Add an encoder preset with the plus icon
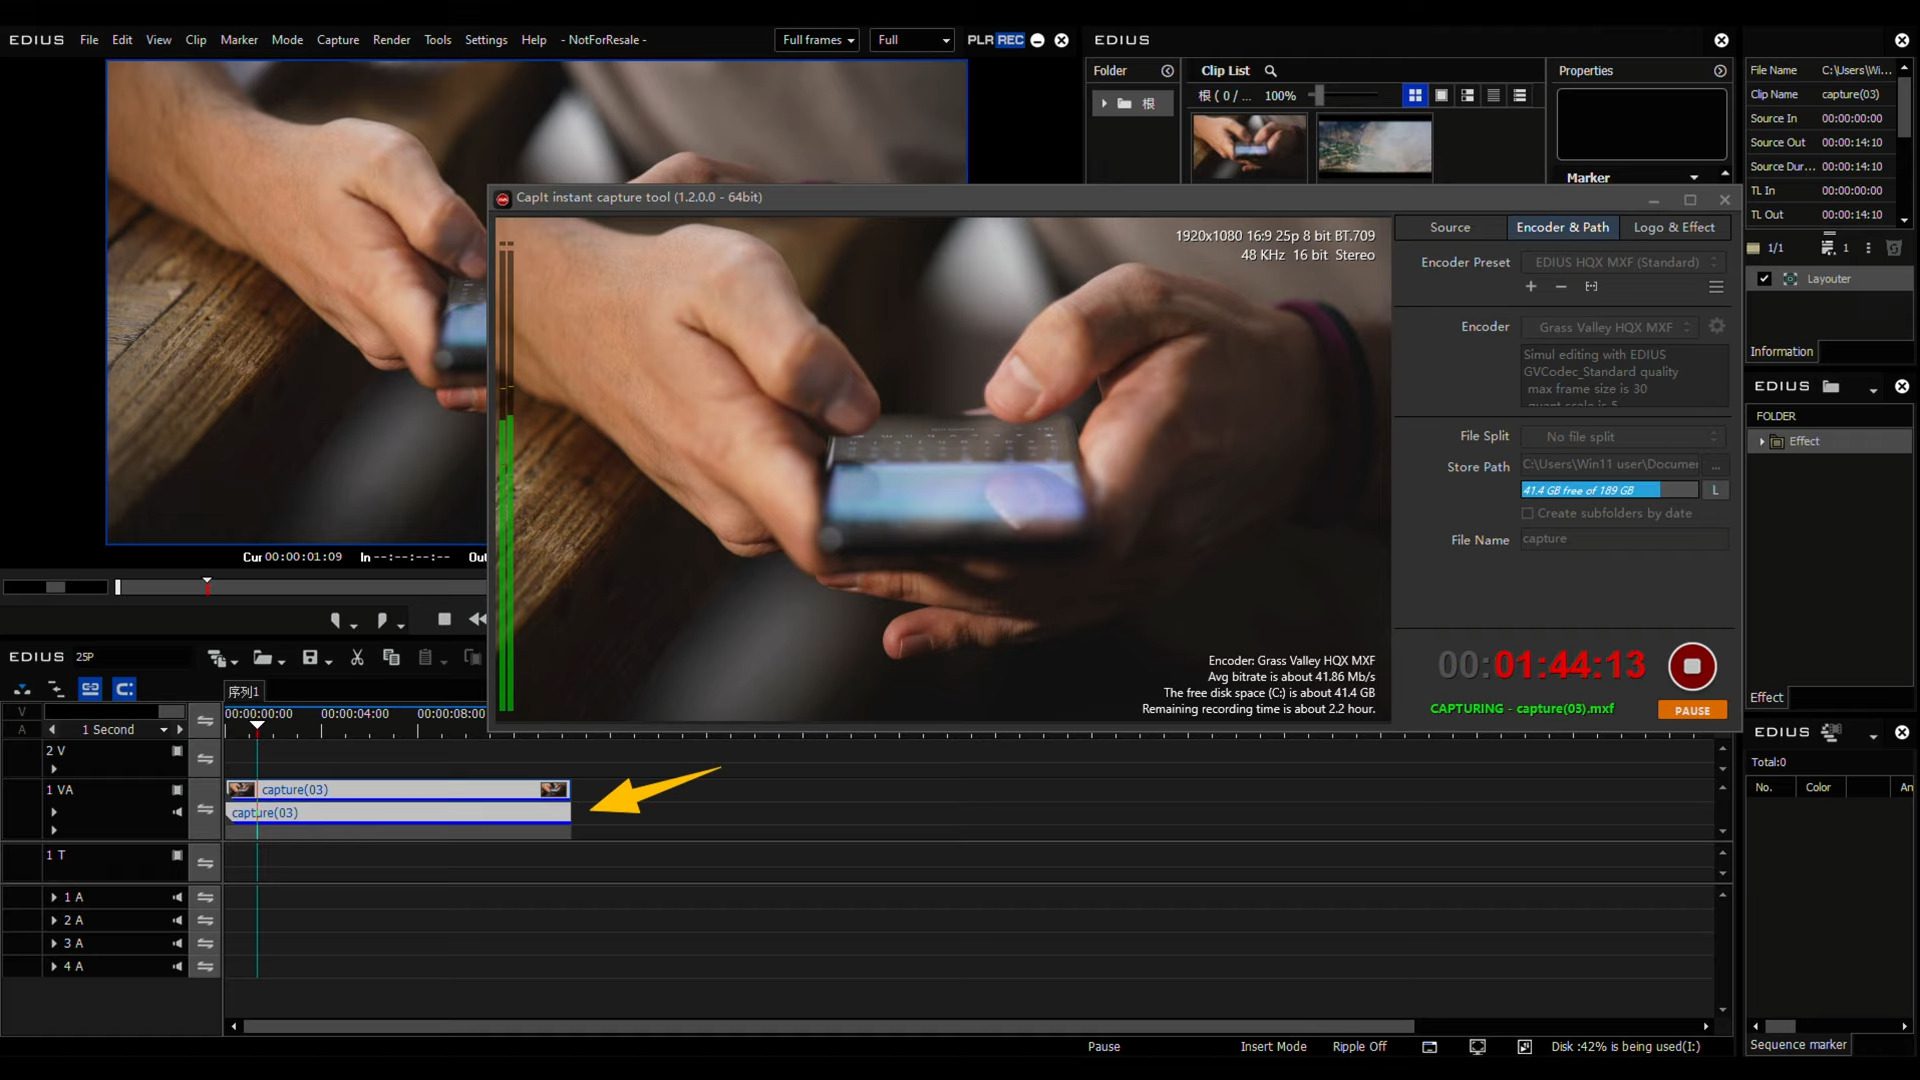 1531,286
